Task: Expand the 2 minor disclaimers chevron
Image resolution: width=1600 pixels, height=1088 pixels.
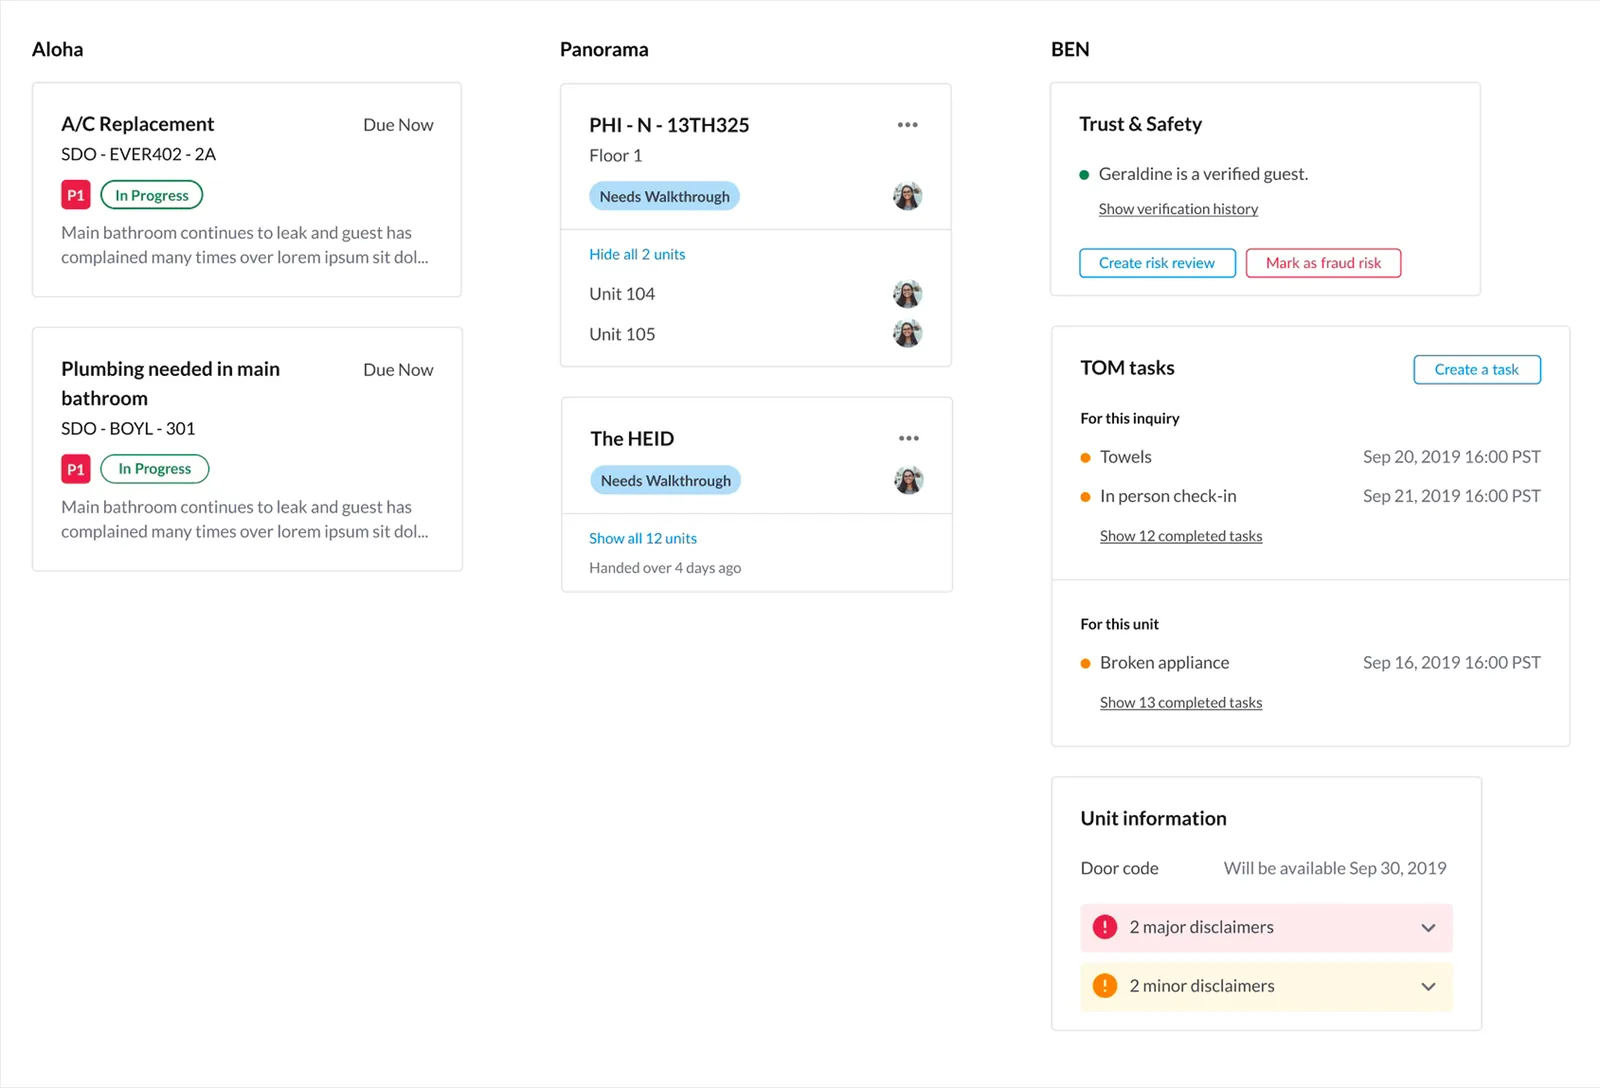Action: pos(1428,986)
